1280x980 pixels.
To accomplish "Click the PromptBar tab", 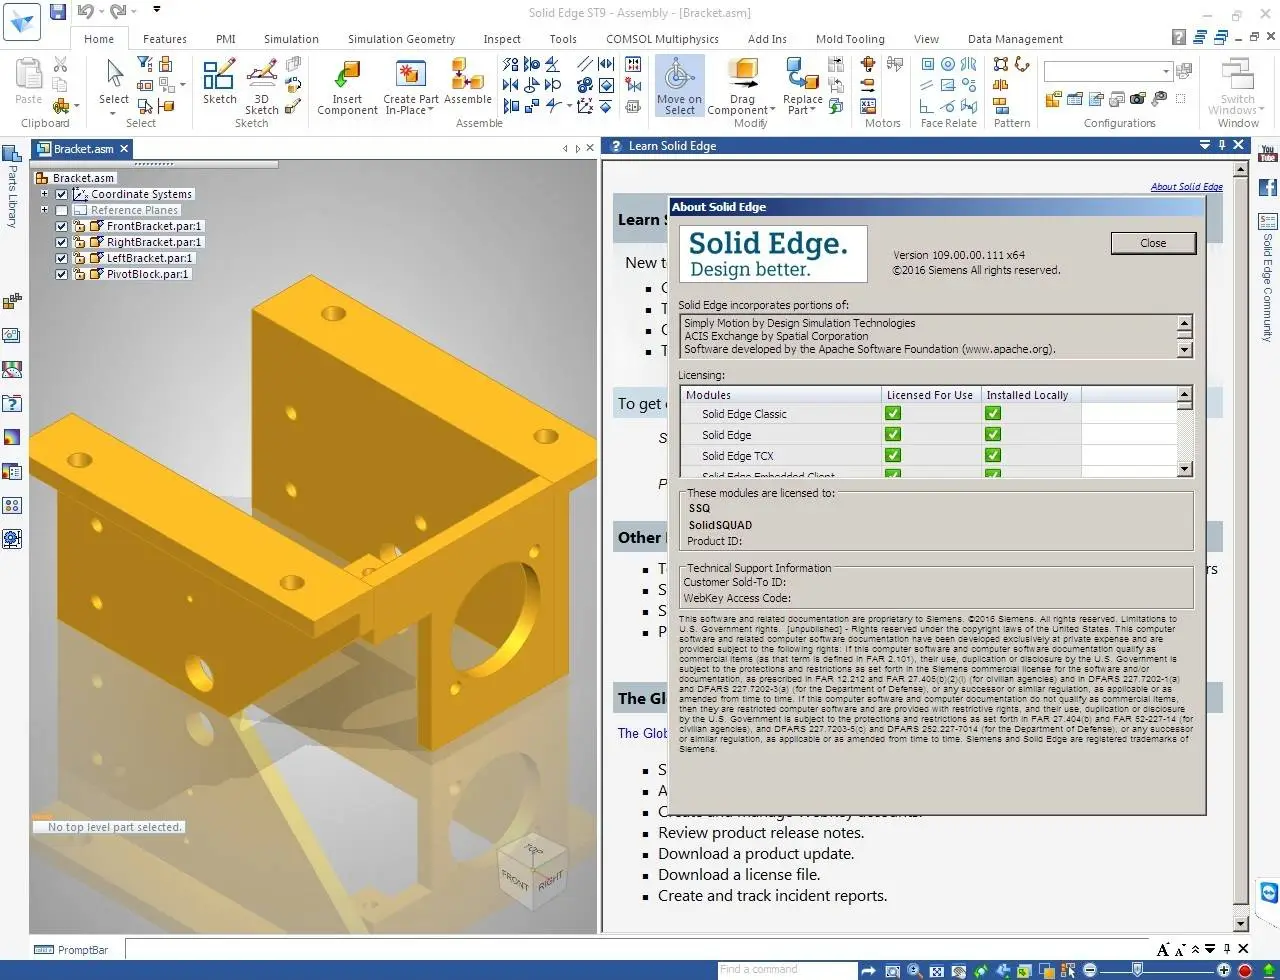I will 72,950.
